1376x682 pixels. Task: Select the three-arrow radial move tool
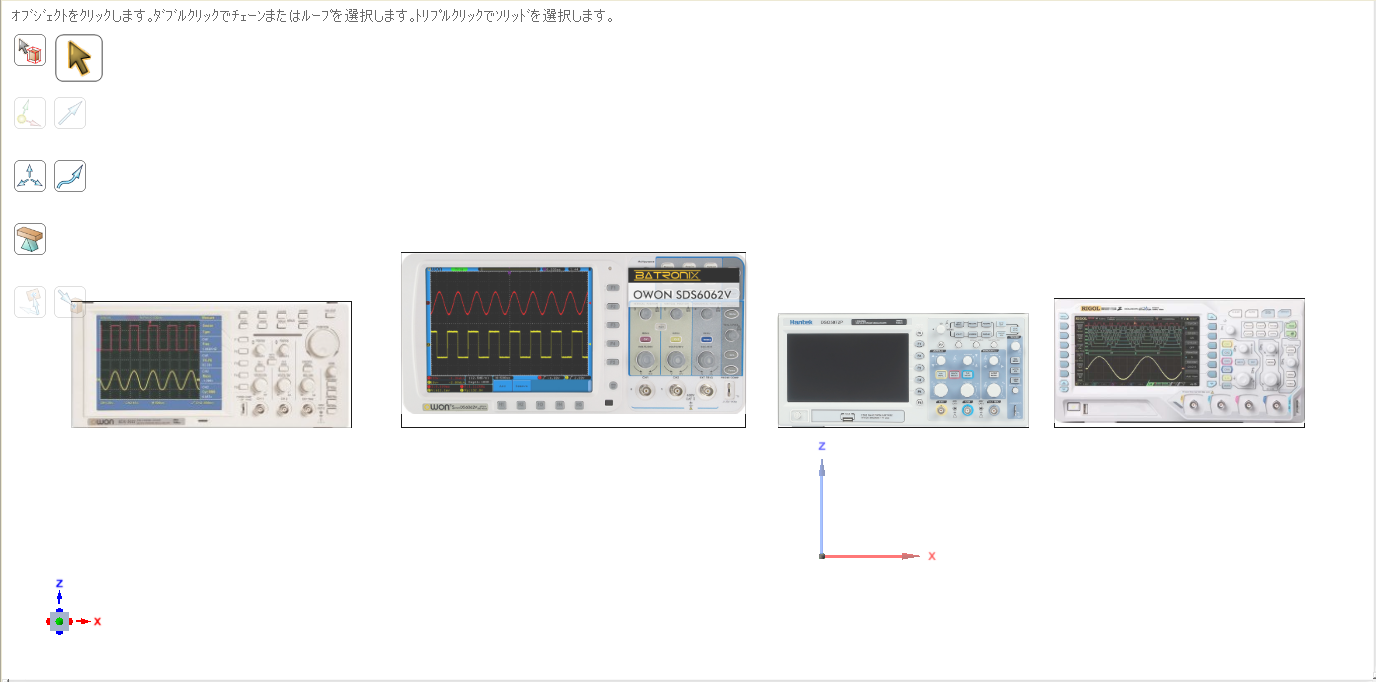point(30,176)
